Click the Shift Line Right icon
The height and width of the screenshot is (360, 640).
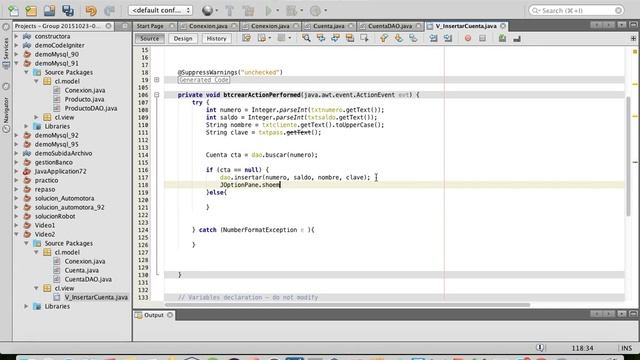point(448,38)
